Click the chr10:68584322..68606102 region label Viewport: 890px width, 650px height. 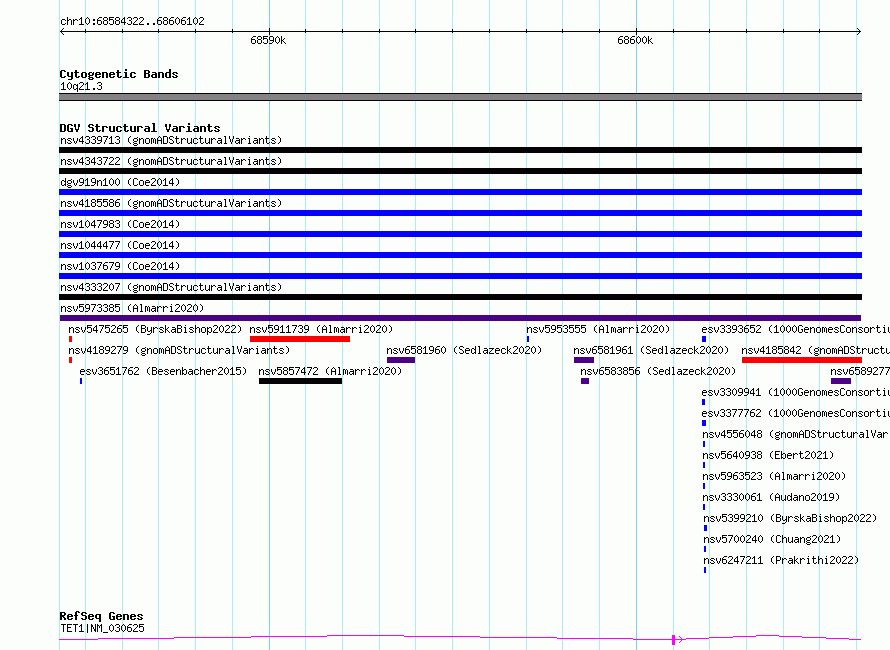pyautogui.click(x=132, y=21)
